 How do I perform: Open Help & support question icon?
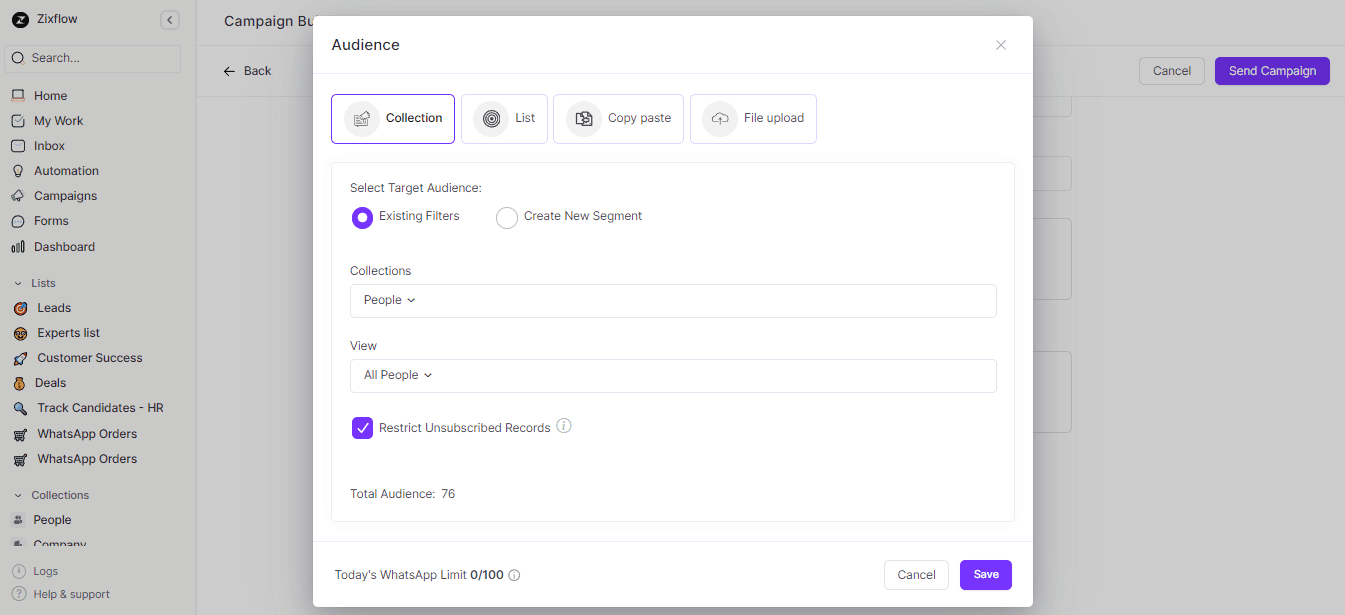pos(19,594)
